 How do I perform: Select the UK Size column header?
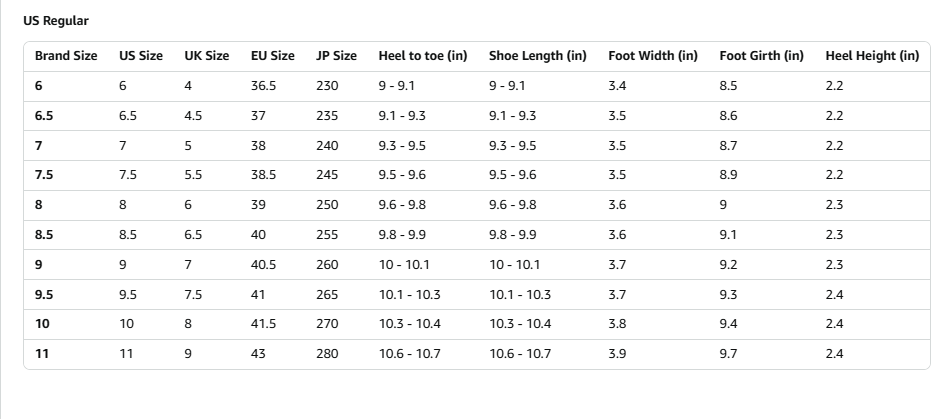pos(206,56)
